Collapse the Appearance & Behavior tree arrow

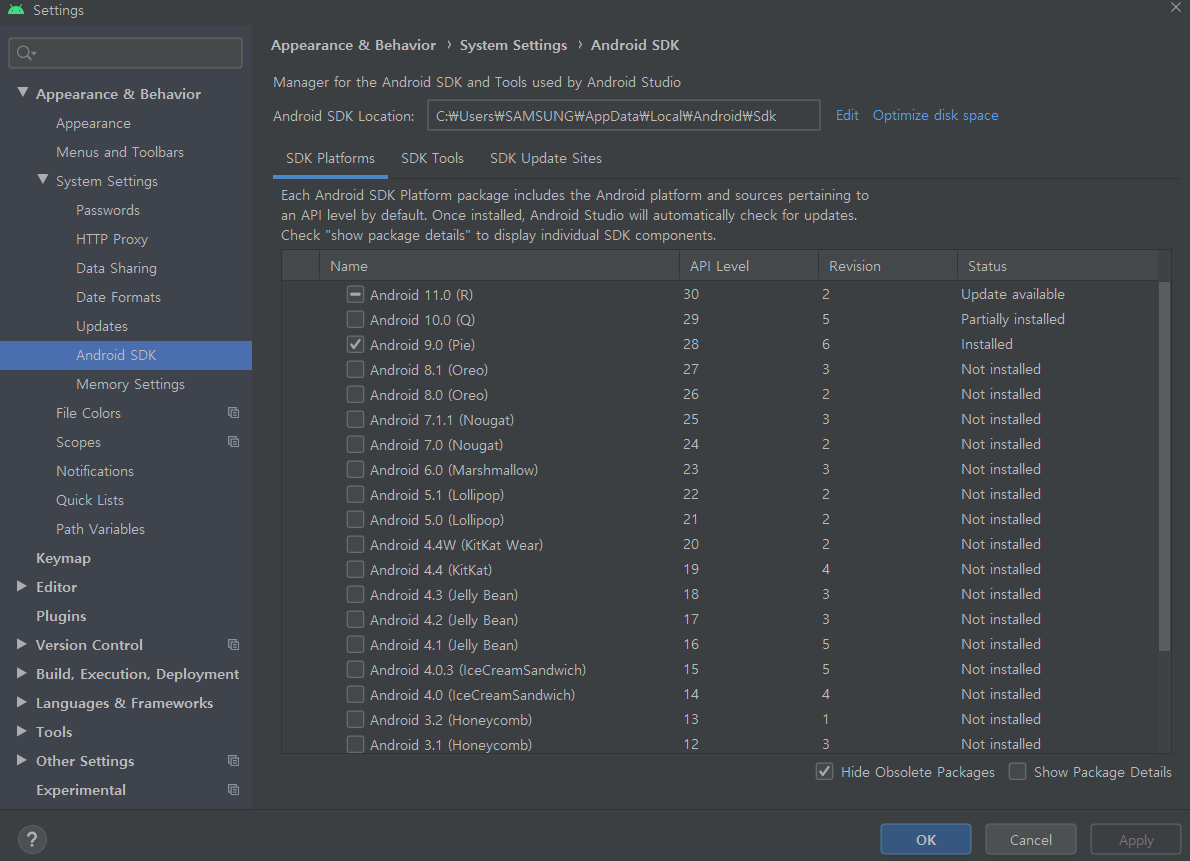point(23,93)
